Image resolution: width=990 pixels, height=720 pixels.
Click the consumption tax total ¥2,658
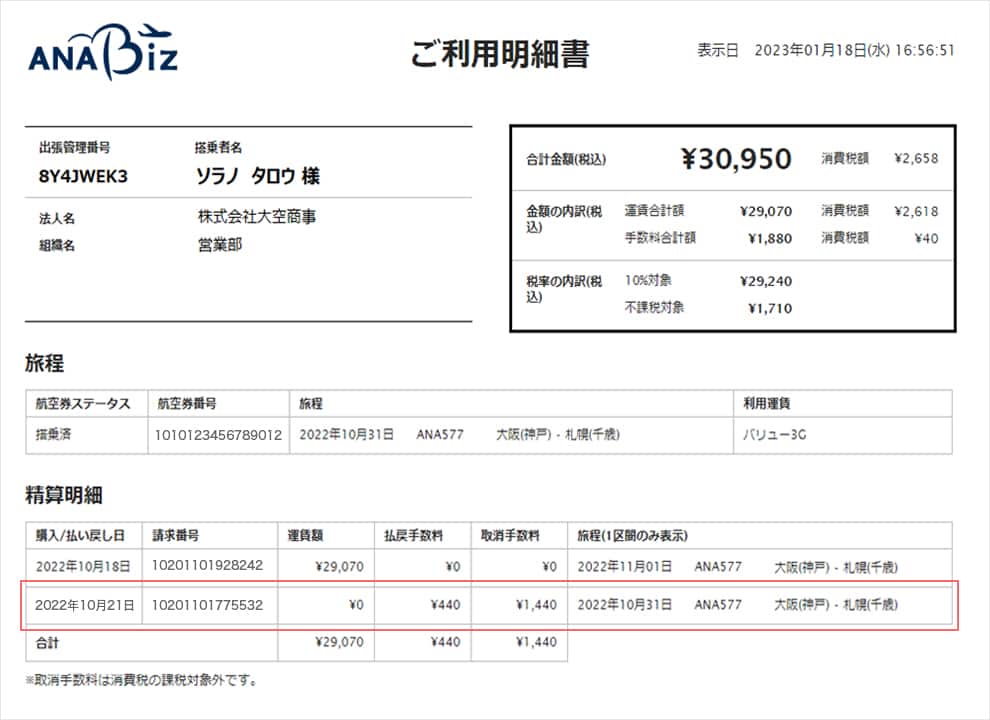tap(915, 158)
